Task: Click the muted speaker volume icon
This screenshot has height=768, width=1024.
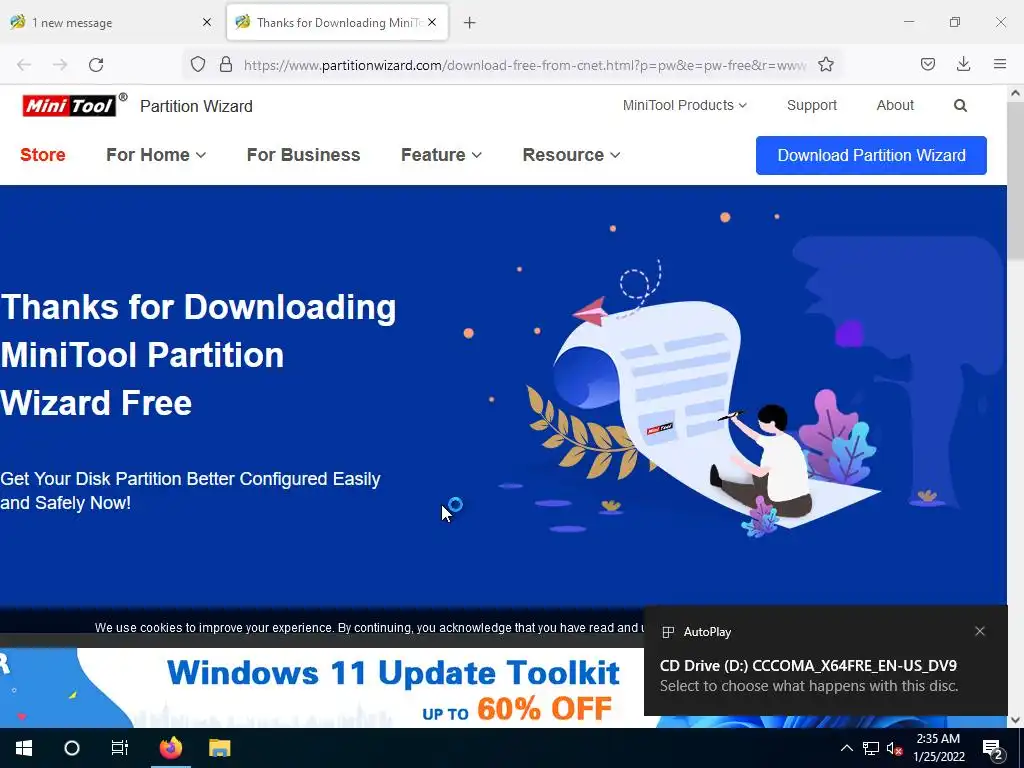Action: click(x=895, y=748)
